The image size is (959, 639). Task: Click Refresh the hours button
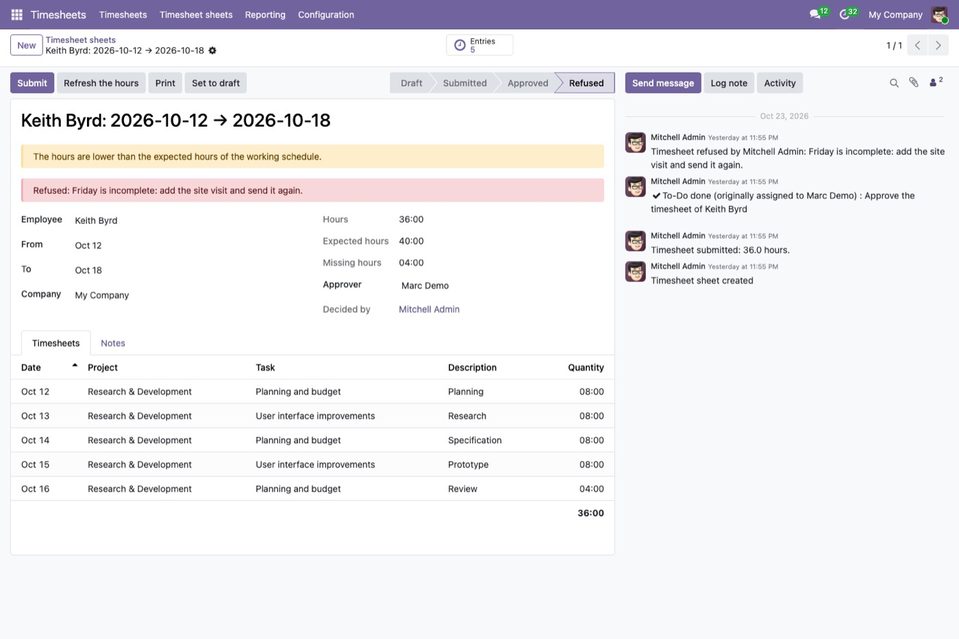point(101,83)
